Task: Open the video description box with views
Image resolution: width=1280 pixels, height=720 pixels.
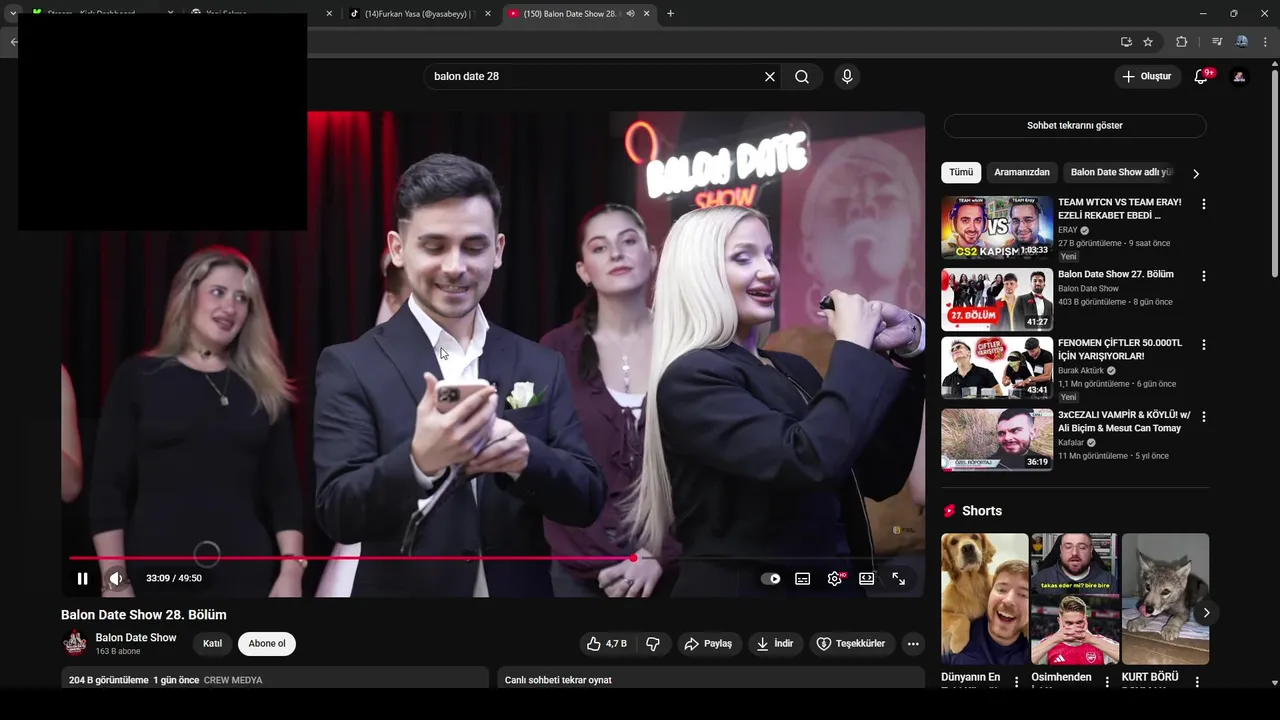Action: pos(274,679)
